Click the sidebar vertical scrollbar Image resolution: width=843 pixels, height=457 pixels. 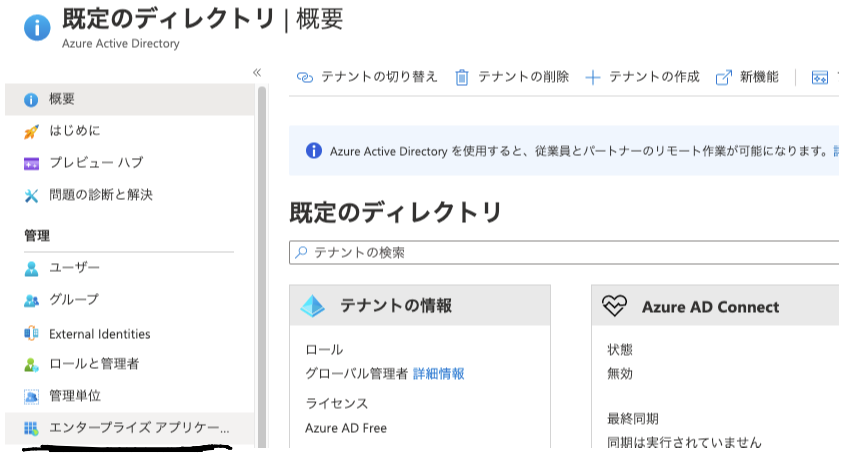pyautogui.click(x=262, y=267)
